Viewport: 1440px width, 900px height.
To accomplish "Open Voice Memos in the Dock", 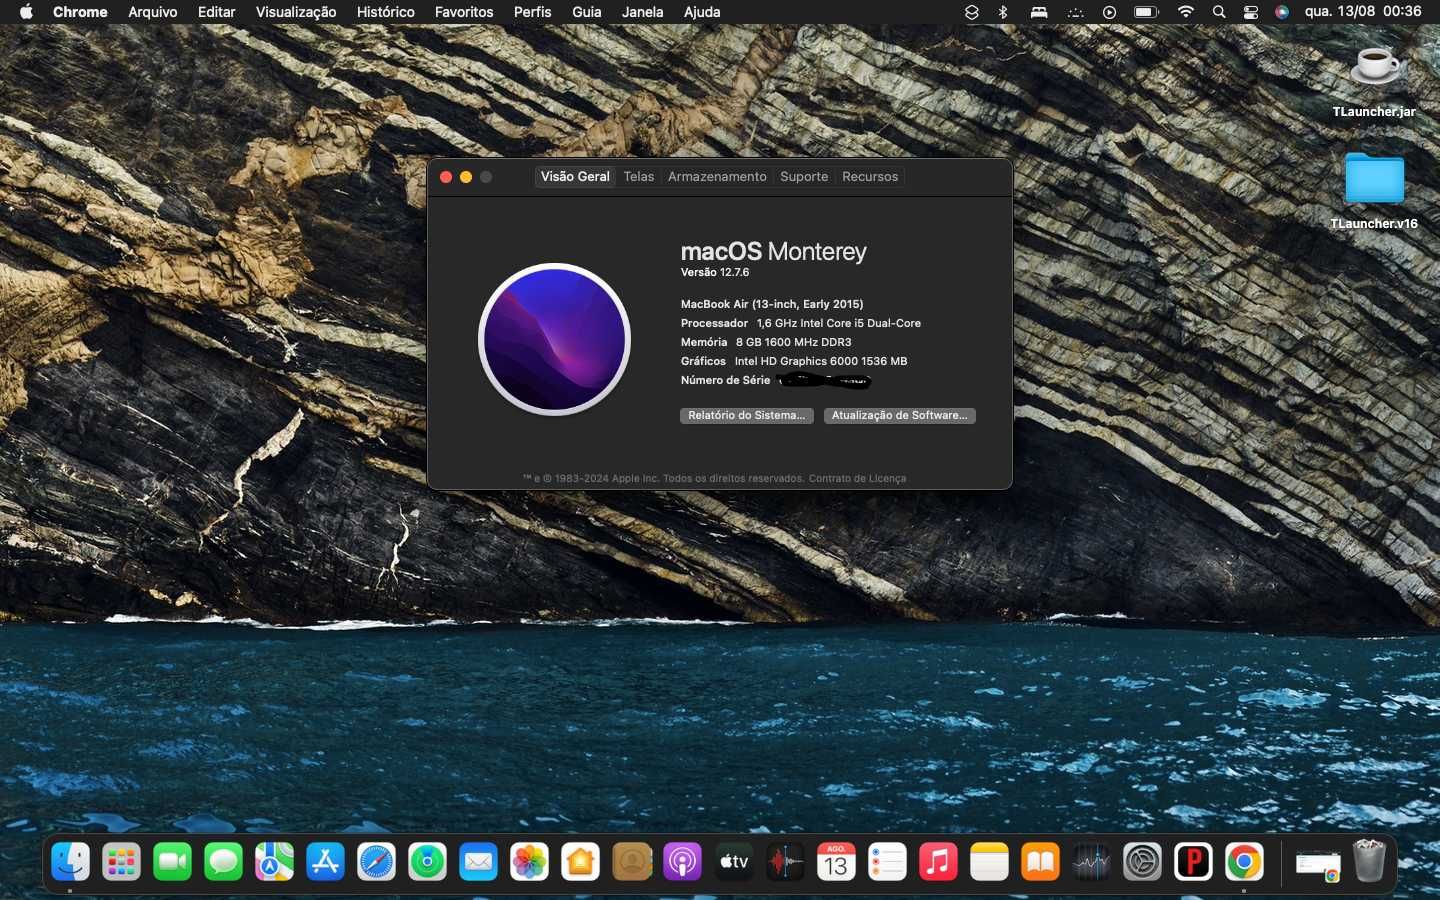I will (x=785, y=862).
